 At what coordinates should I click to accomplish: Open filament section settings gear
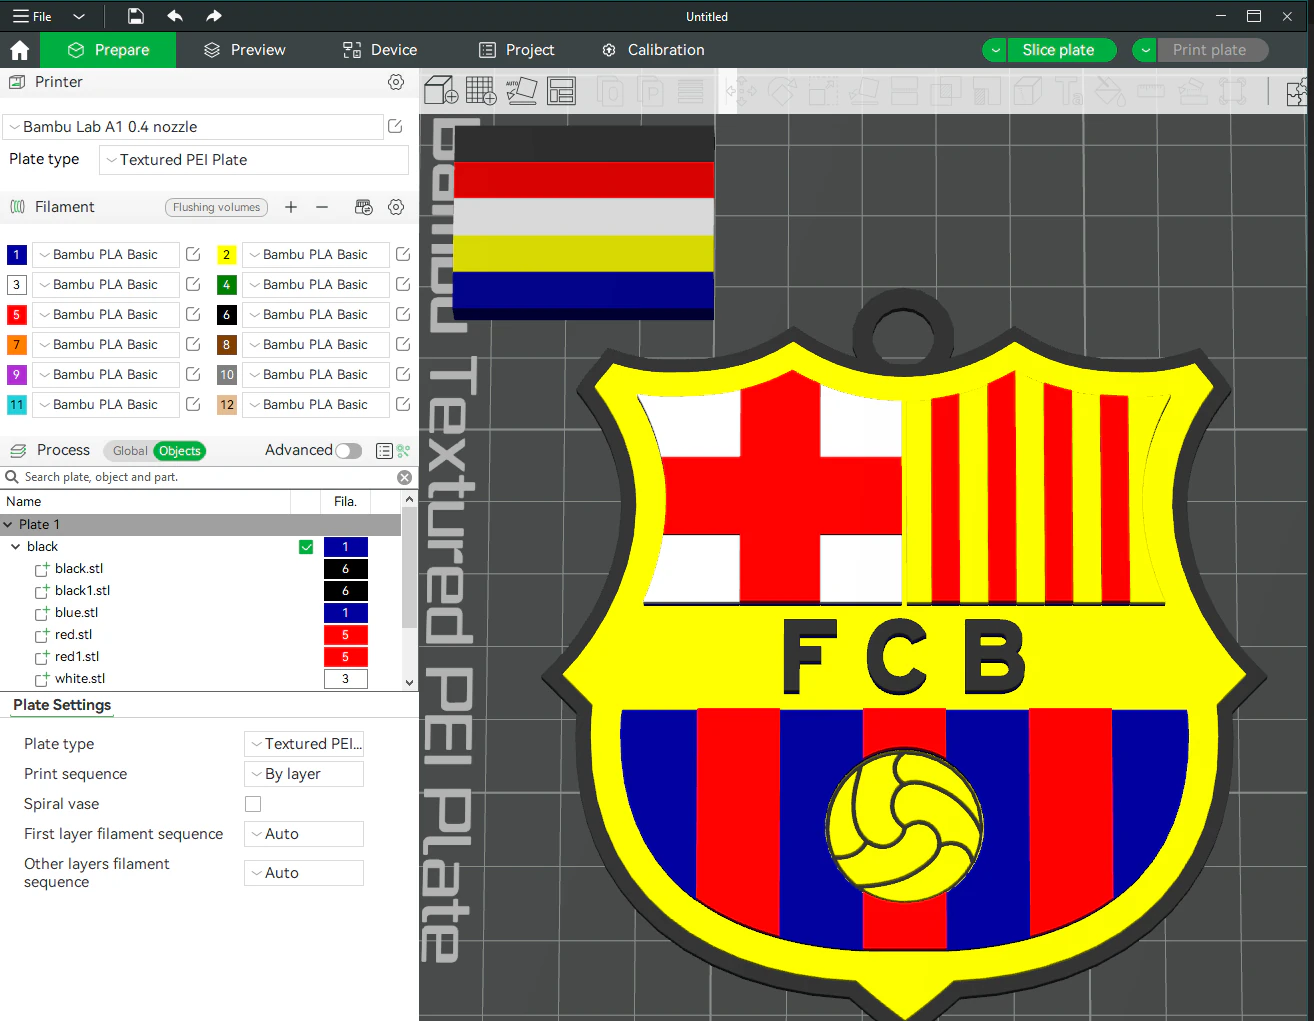[396, 207]
